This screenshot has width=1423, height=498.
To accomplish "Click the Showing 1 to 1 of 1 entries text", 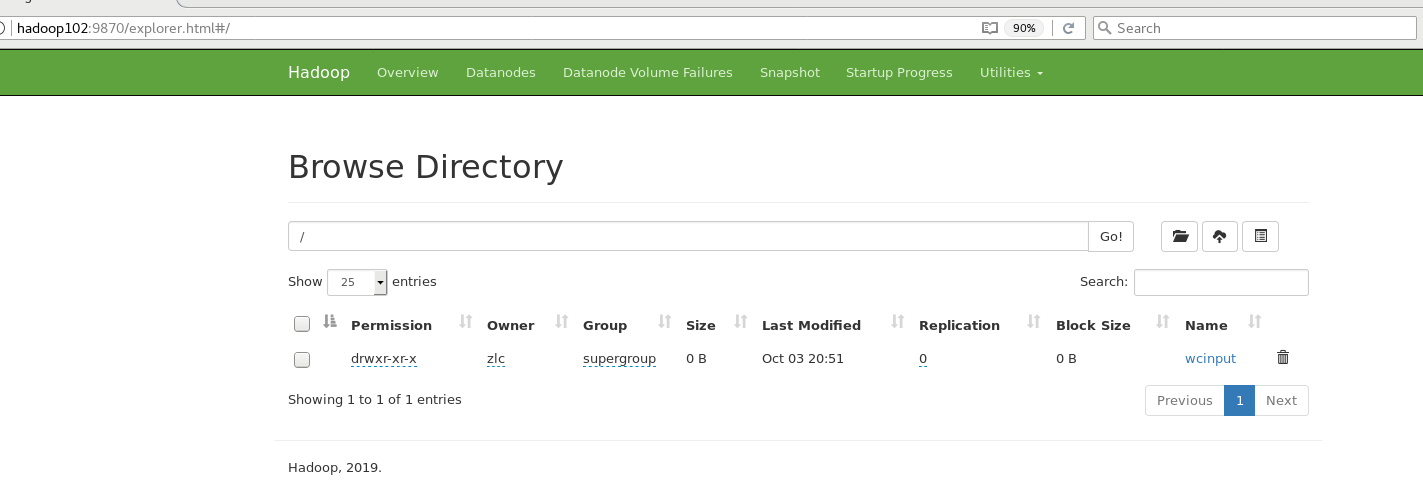I will click(375, 400).
